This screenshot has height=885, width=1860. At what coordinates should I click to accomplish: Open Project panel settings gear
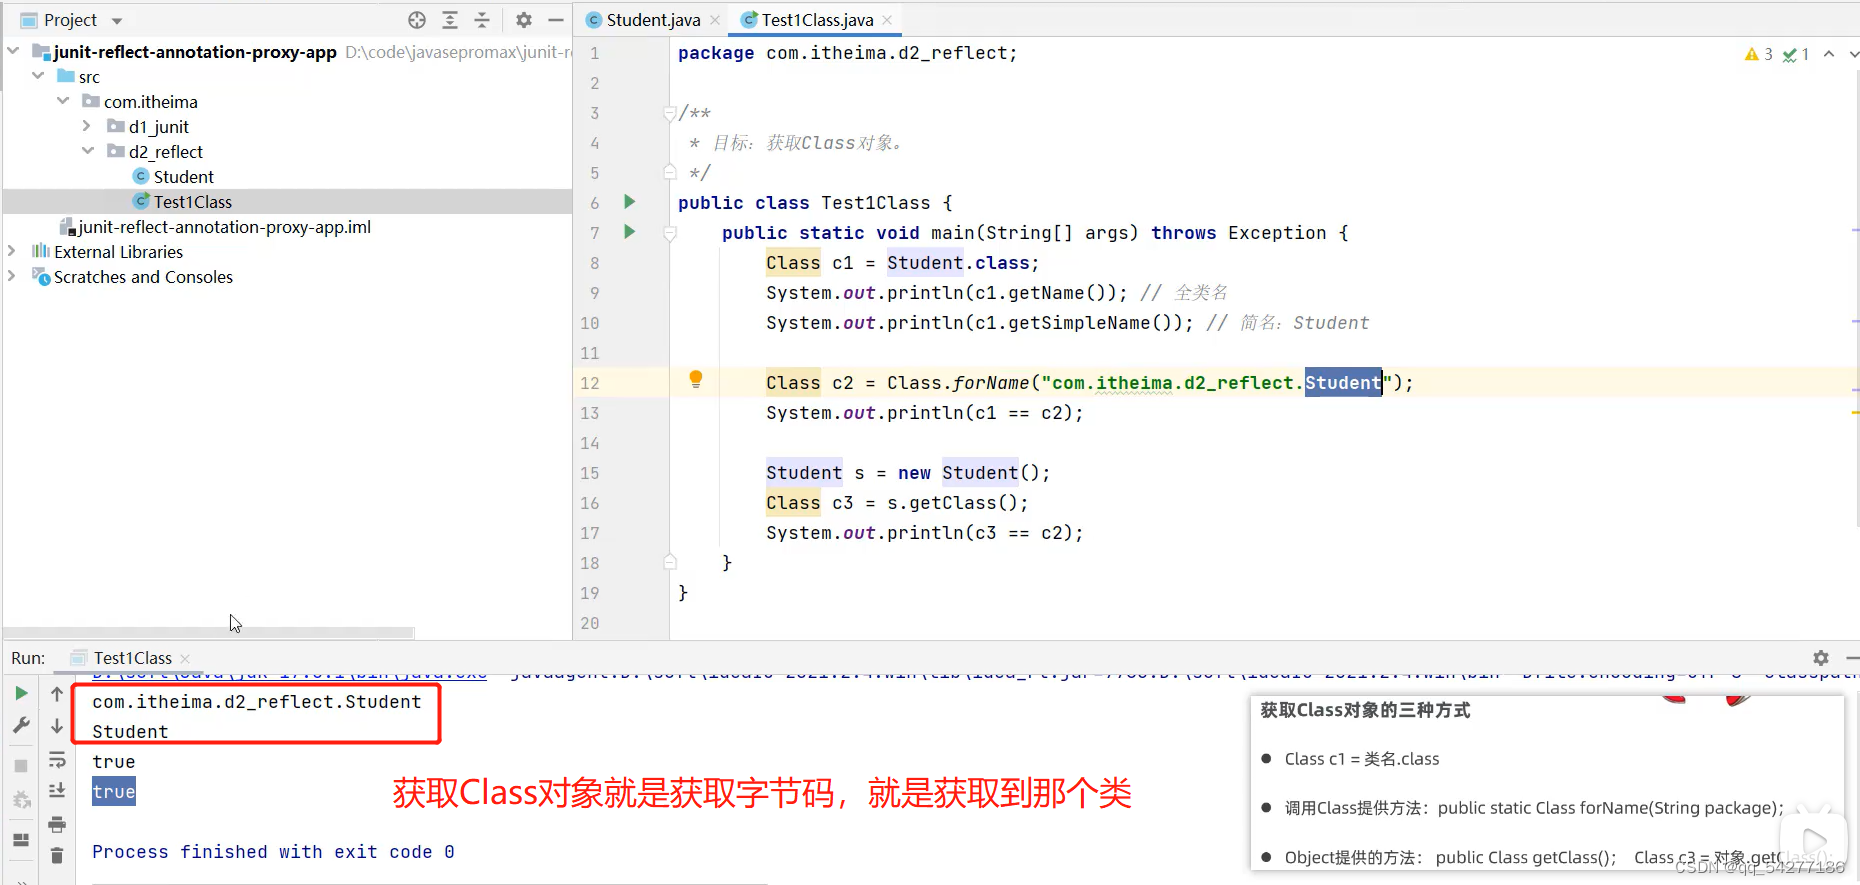524,20
